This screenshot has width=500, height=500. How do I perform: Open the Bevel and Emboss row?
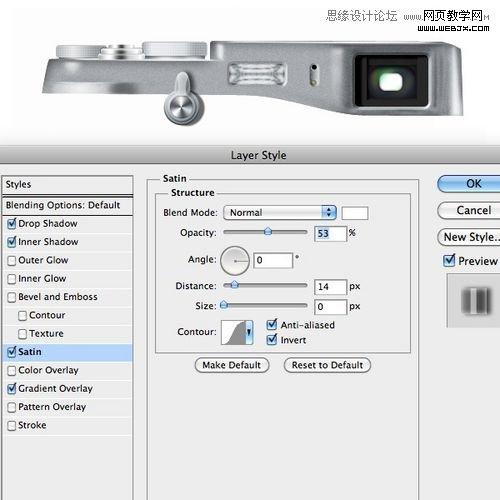[x=68, y=297]
